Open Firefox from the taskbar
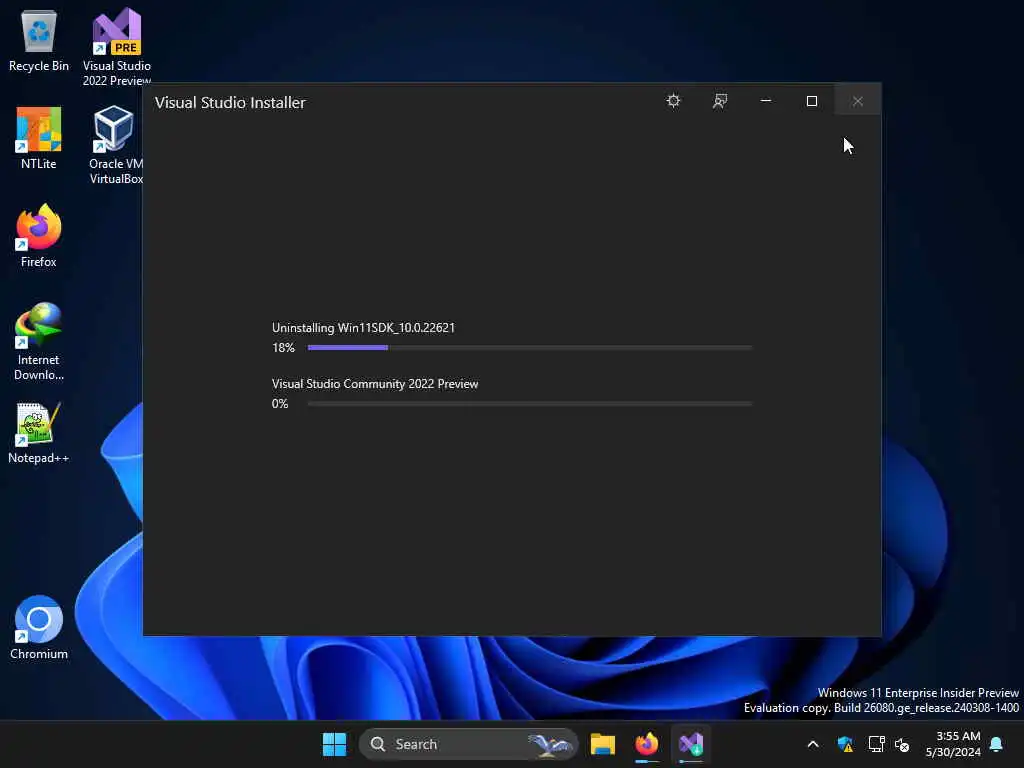This screenshot has height=768, width=1024. tap(647, 744)
